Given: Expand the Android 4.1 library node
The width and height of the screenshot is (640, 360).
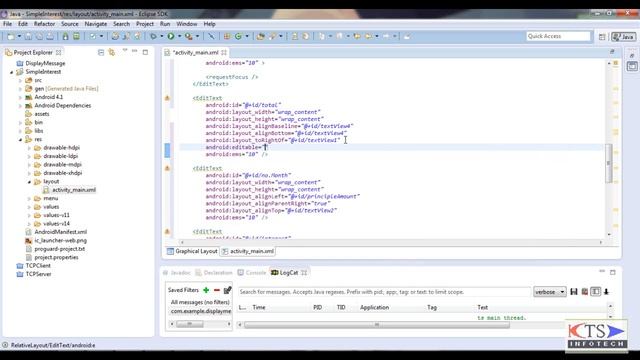Looking at the screenshot, I should (20, 97).
